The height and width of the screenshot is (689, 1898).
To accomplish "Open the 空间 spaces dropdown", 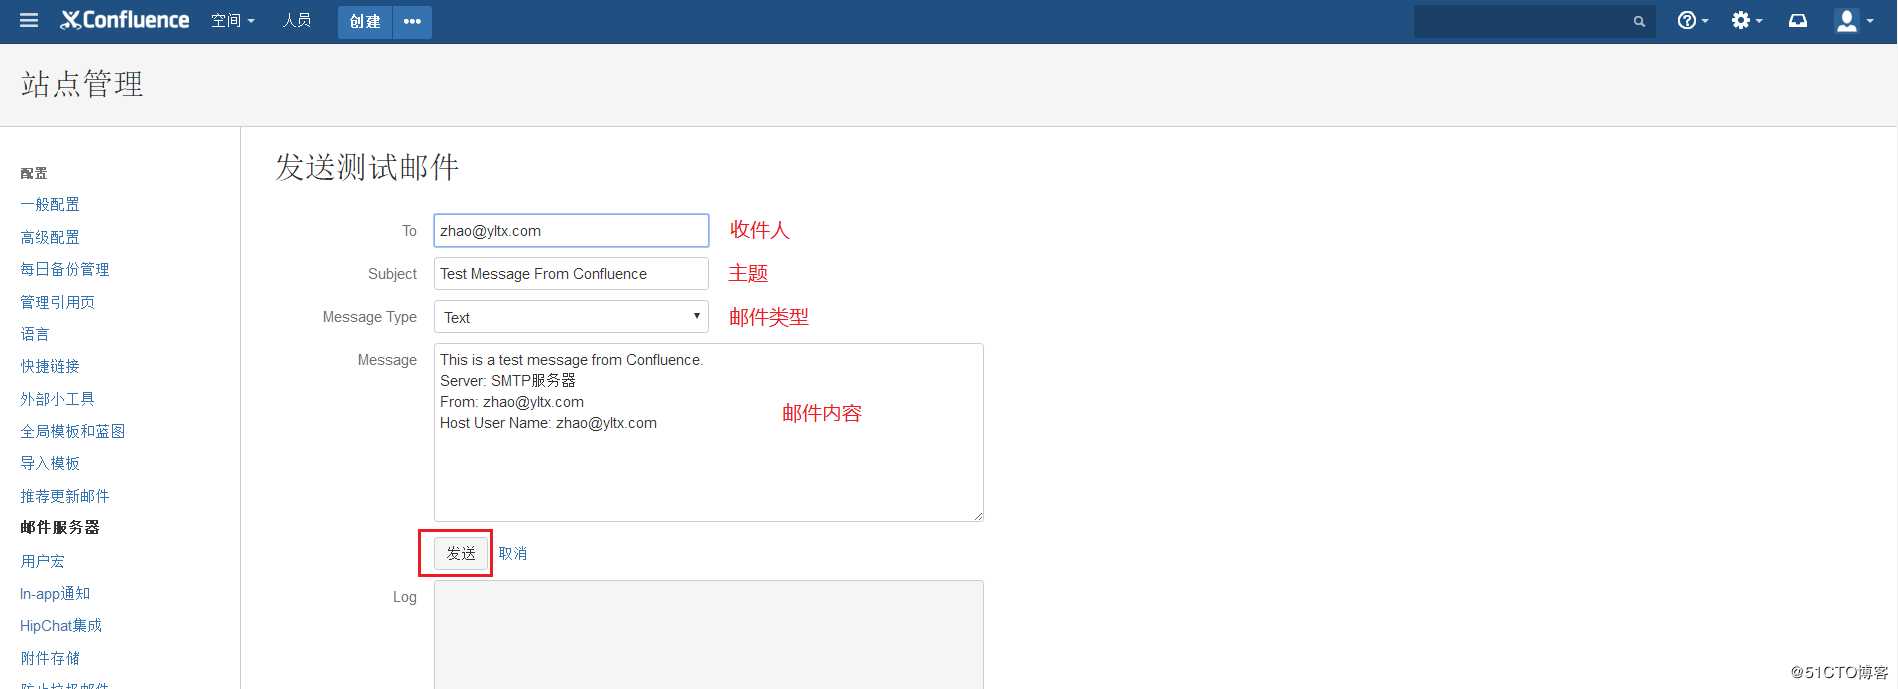I will point(233,20).
